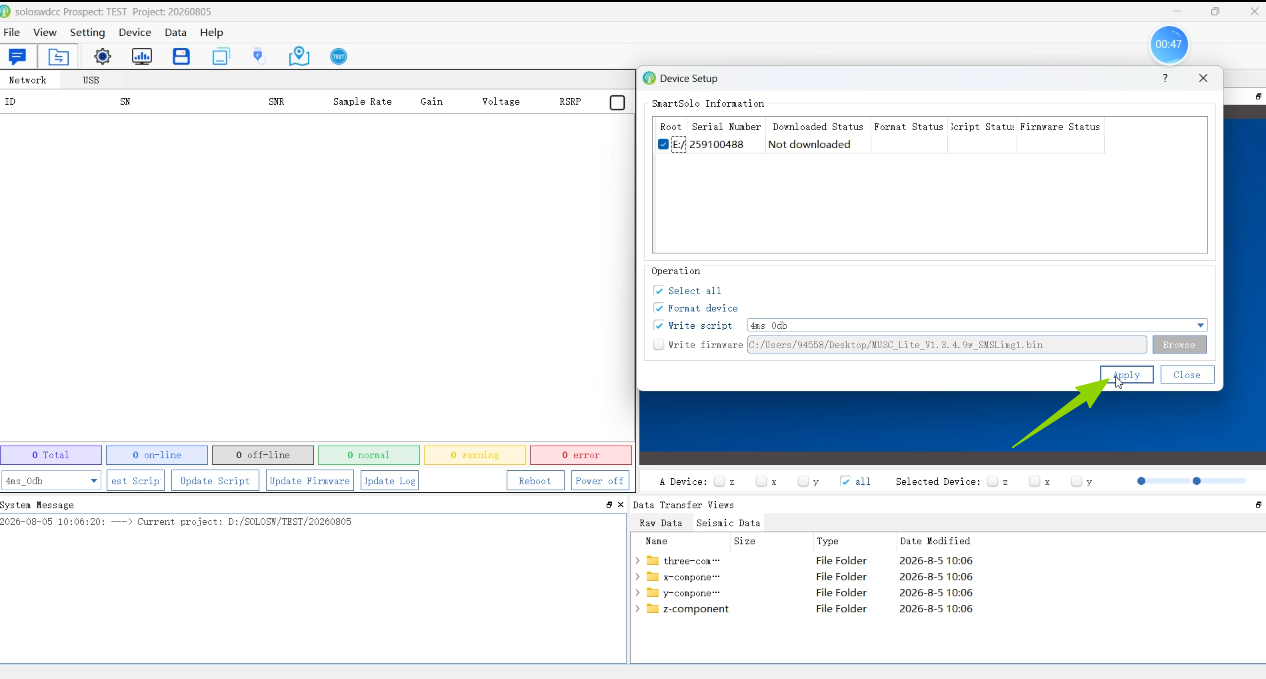
Task: Uncheck the Format device checkbox
Action: 659,308
